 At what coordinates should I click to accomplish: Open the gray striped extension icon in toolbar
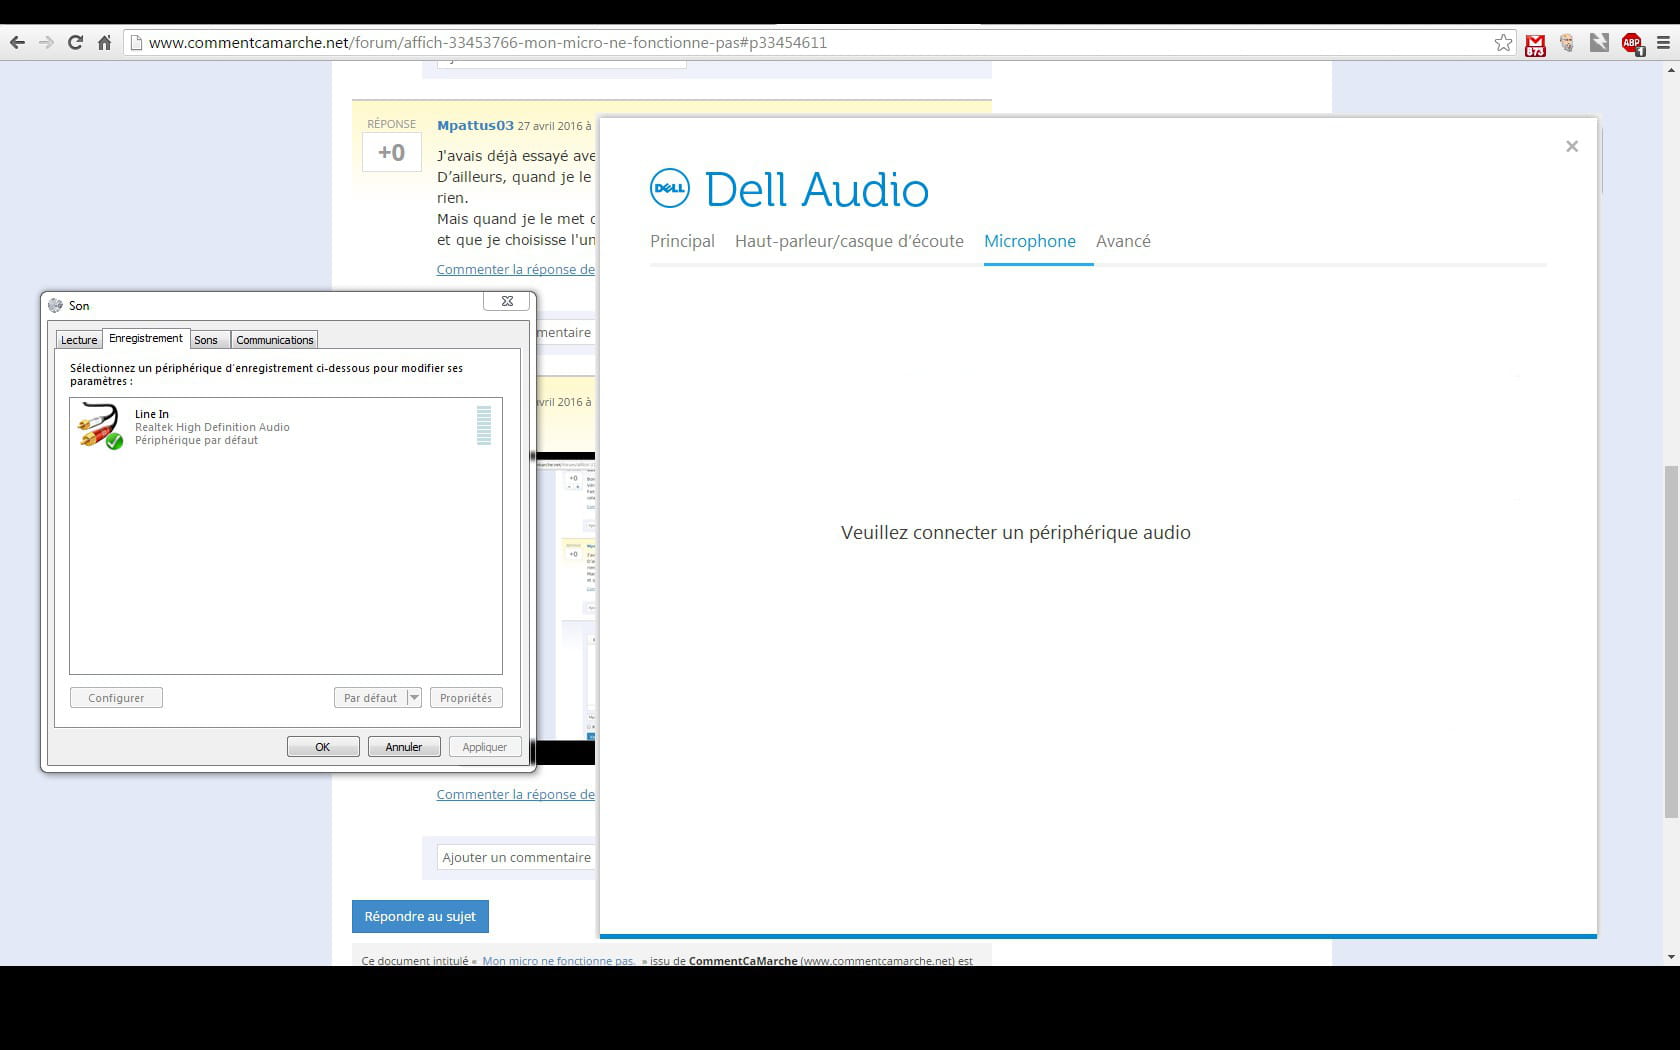(x=1599, y=43)
